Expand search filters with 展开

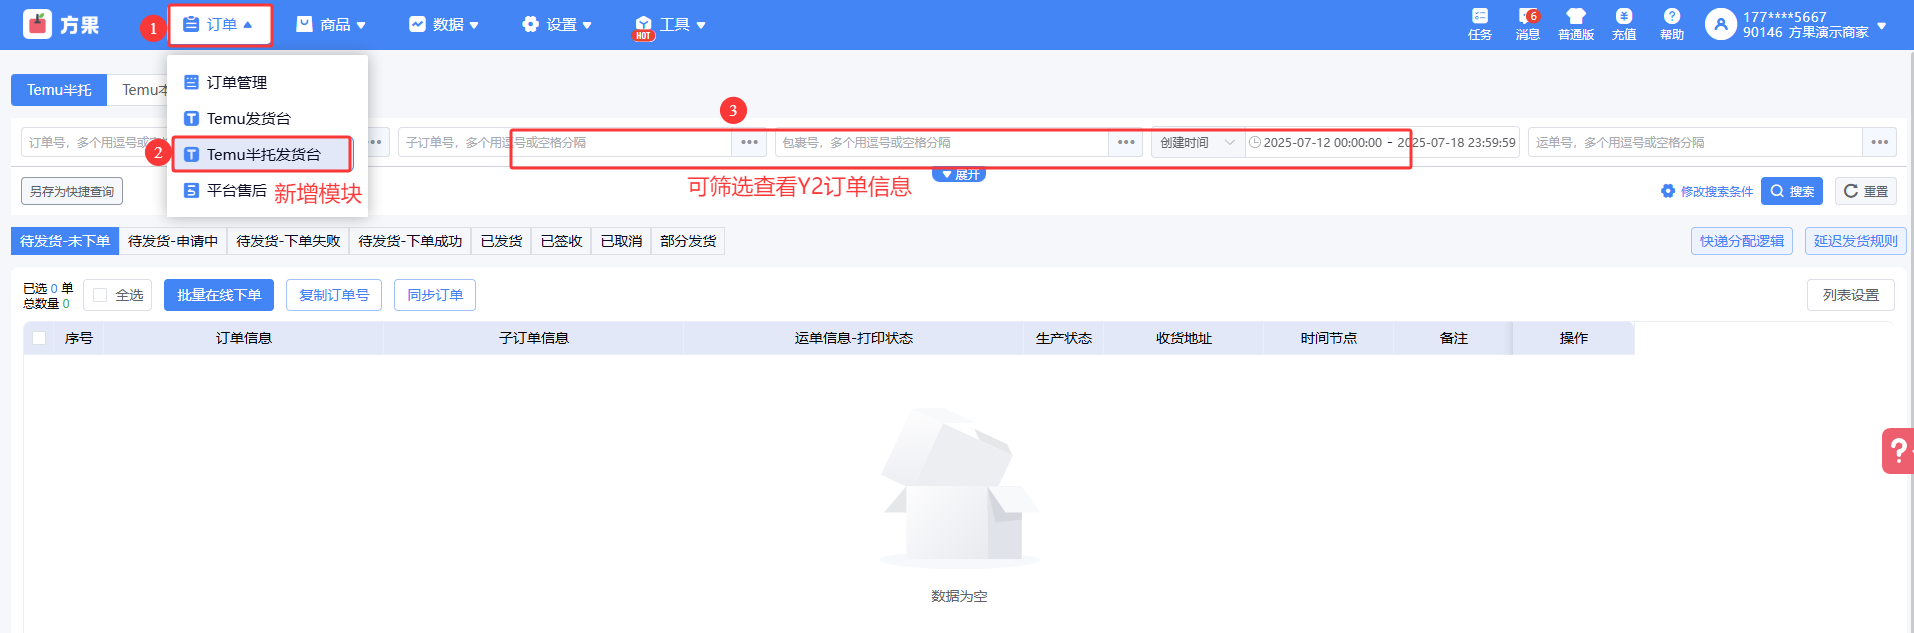[959, 175]
